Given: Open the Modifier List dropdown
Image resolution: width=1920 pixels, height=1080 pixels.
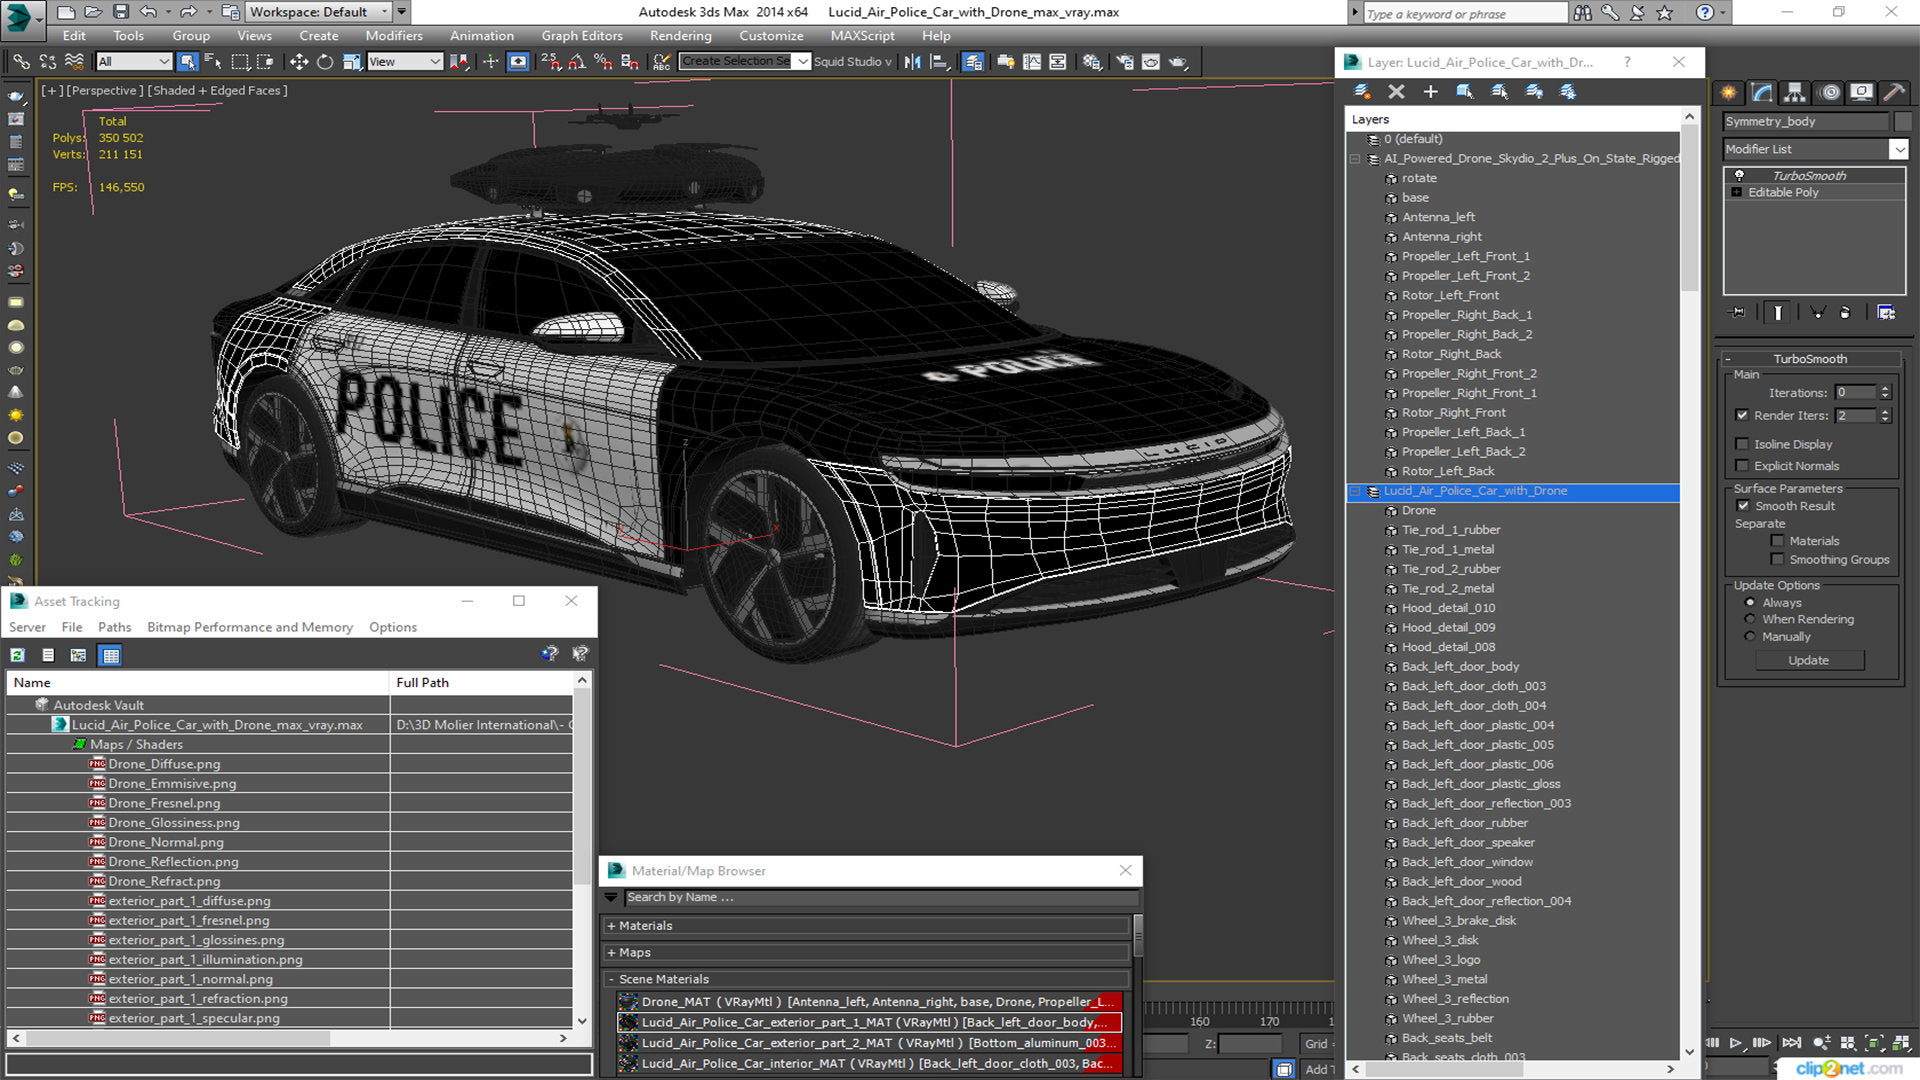Looking at the screenshot, I should click(1898, 149).
